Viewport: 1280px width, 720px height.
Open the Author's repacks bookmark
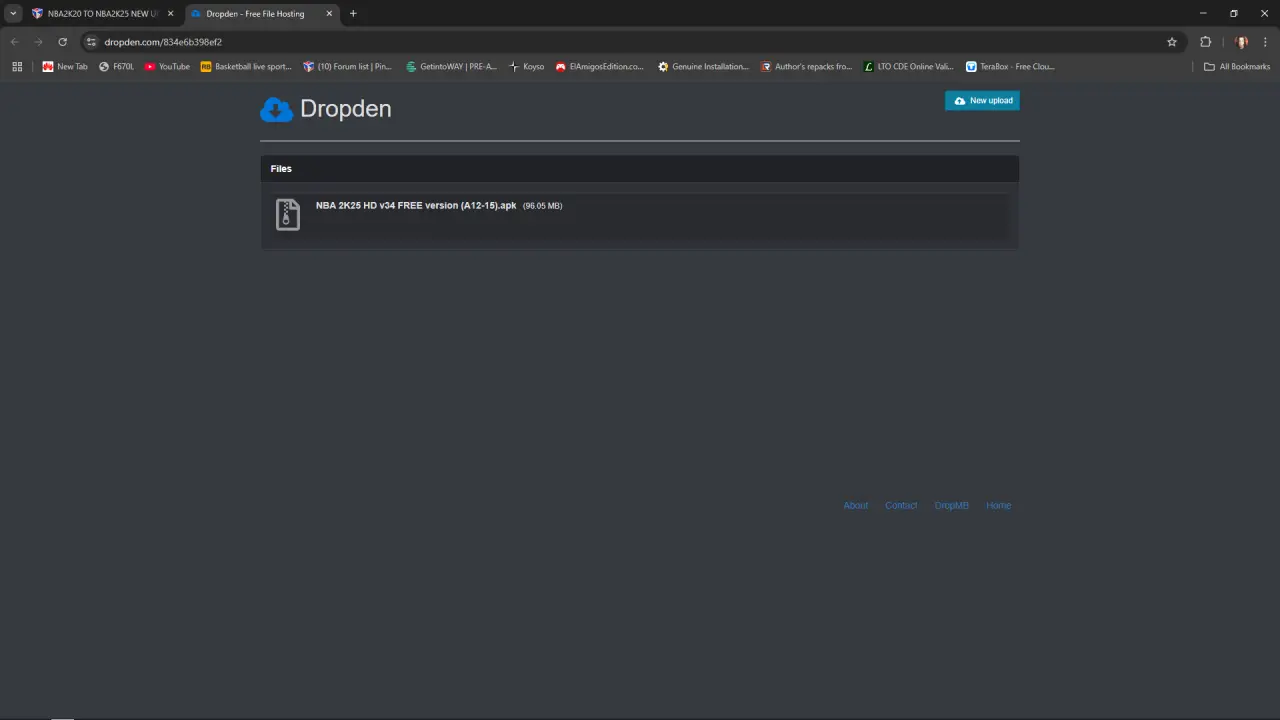[806, 67]
